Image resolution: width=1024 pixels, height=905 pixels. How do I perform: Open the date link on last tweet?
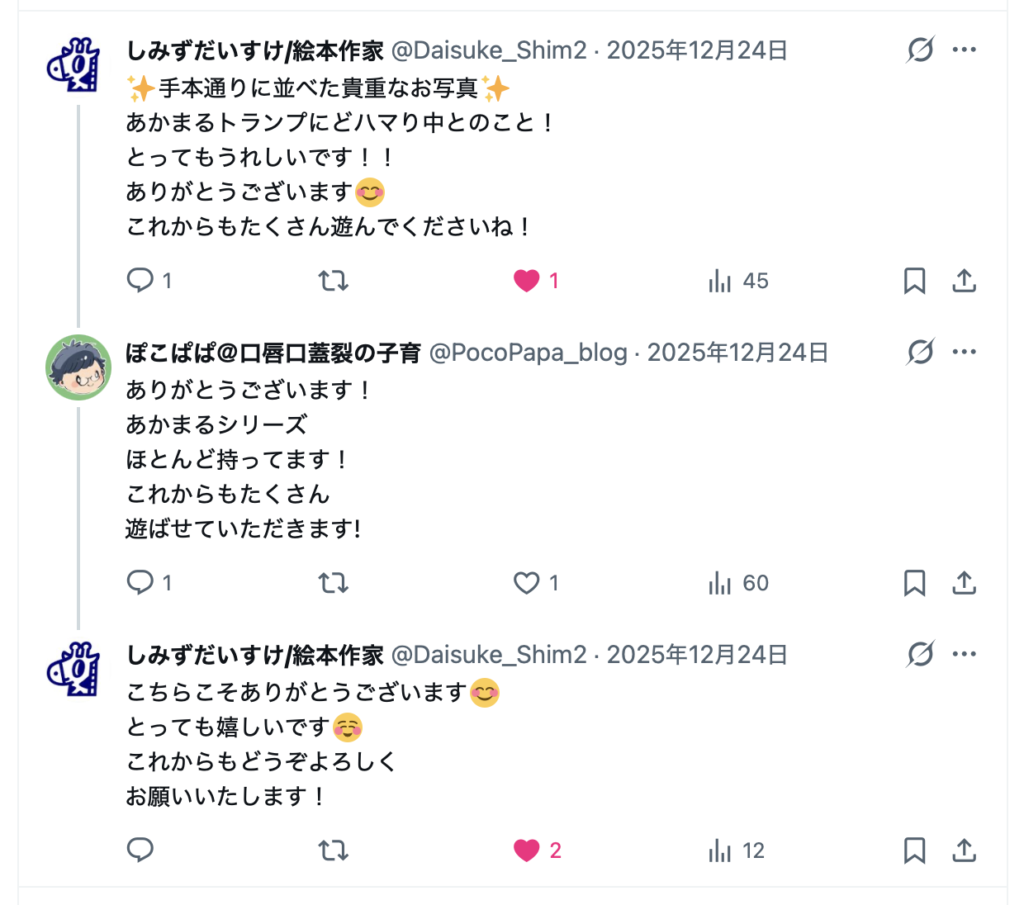[x=697, y=655]
